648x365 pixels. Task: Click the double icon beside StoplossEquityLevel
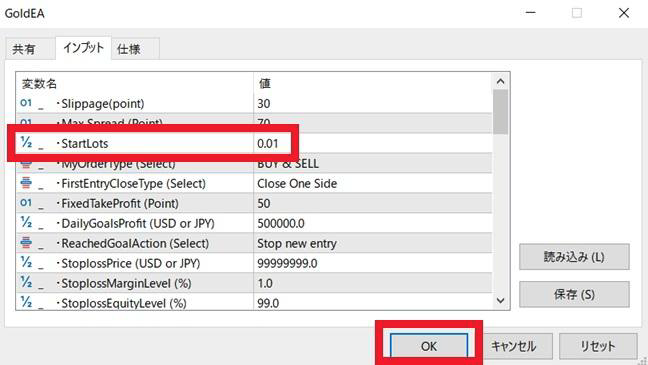pos(26,302)
